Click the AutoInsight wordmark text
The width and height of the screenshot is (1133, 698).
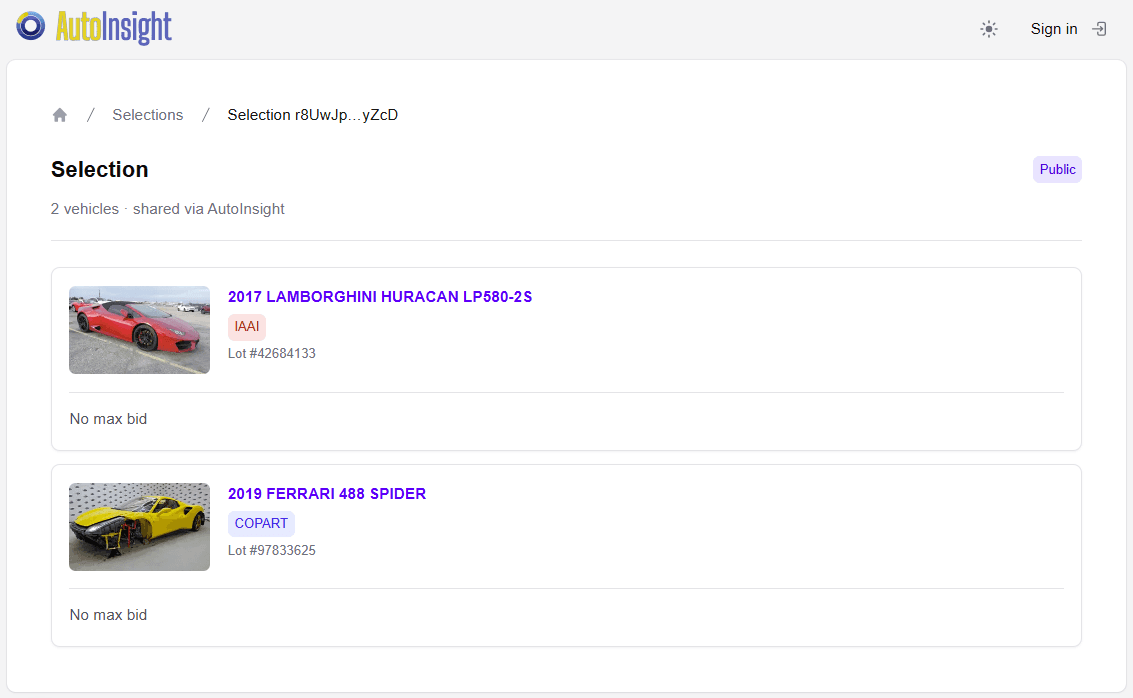(114, 27)
